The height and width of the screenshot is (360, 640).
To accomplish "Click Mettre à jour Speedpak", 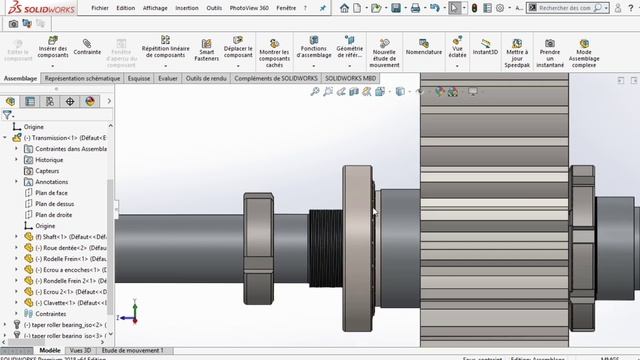I will tap(517, 53).
